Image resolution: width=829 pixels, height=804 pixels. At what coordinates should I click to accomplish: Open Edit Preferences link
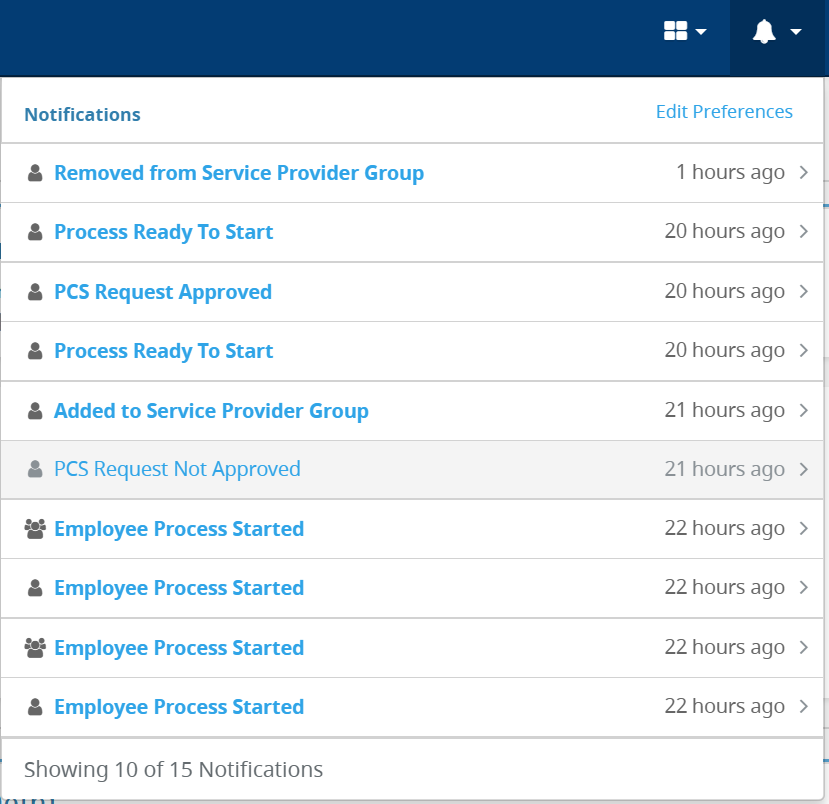pos(724,112)
